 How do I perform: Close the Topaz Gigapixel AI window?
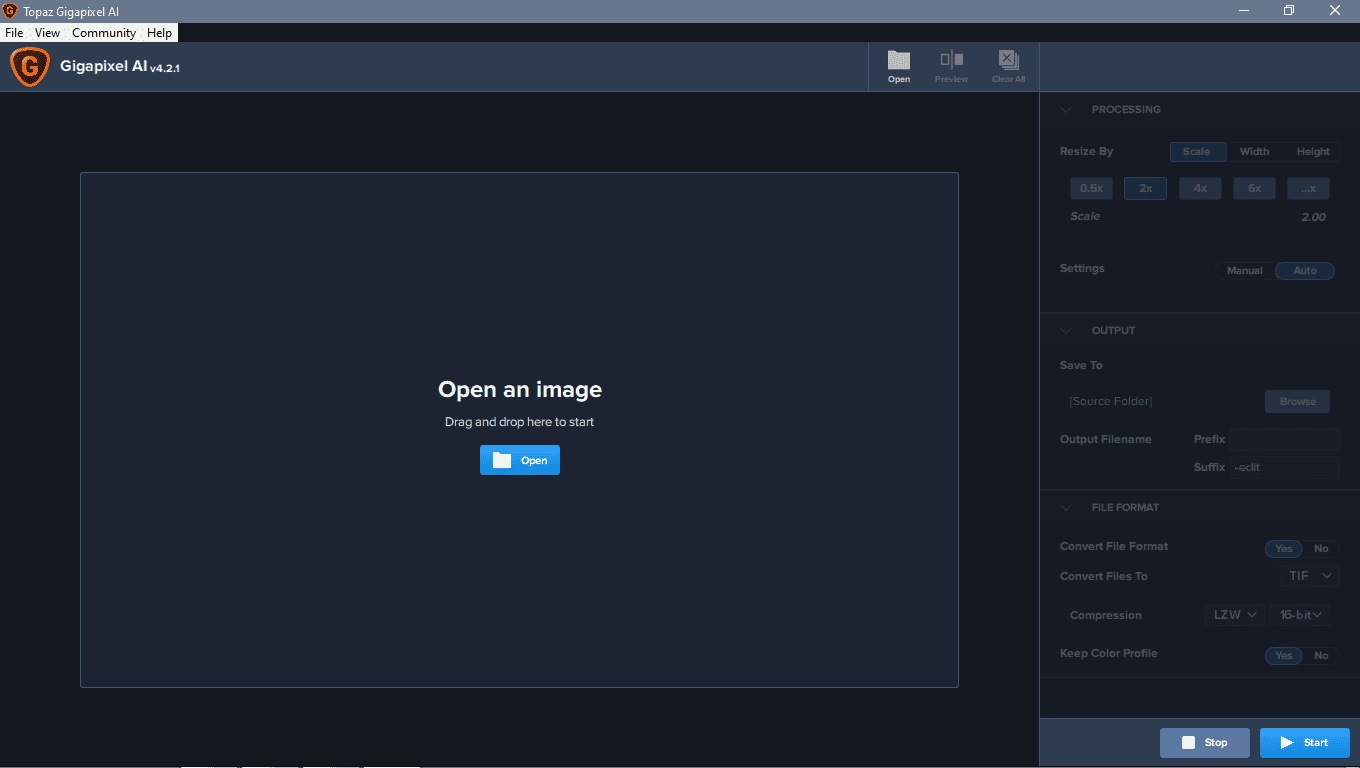coord(1335,11)
